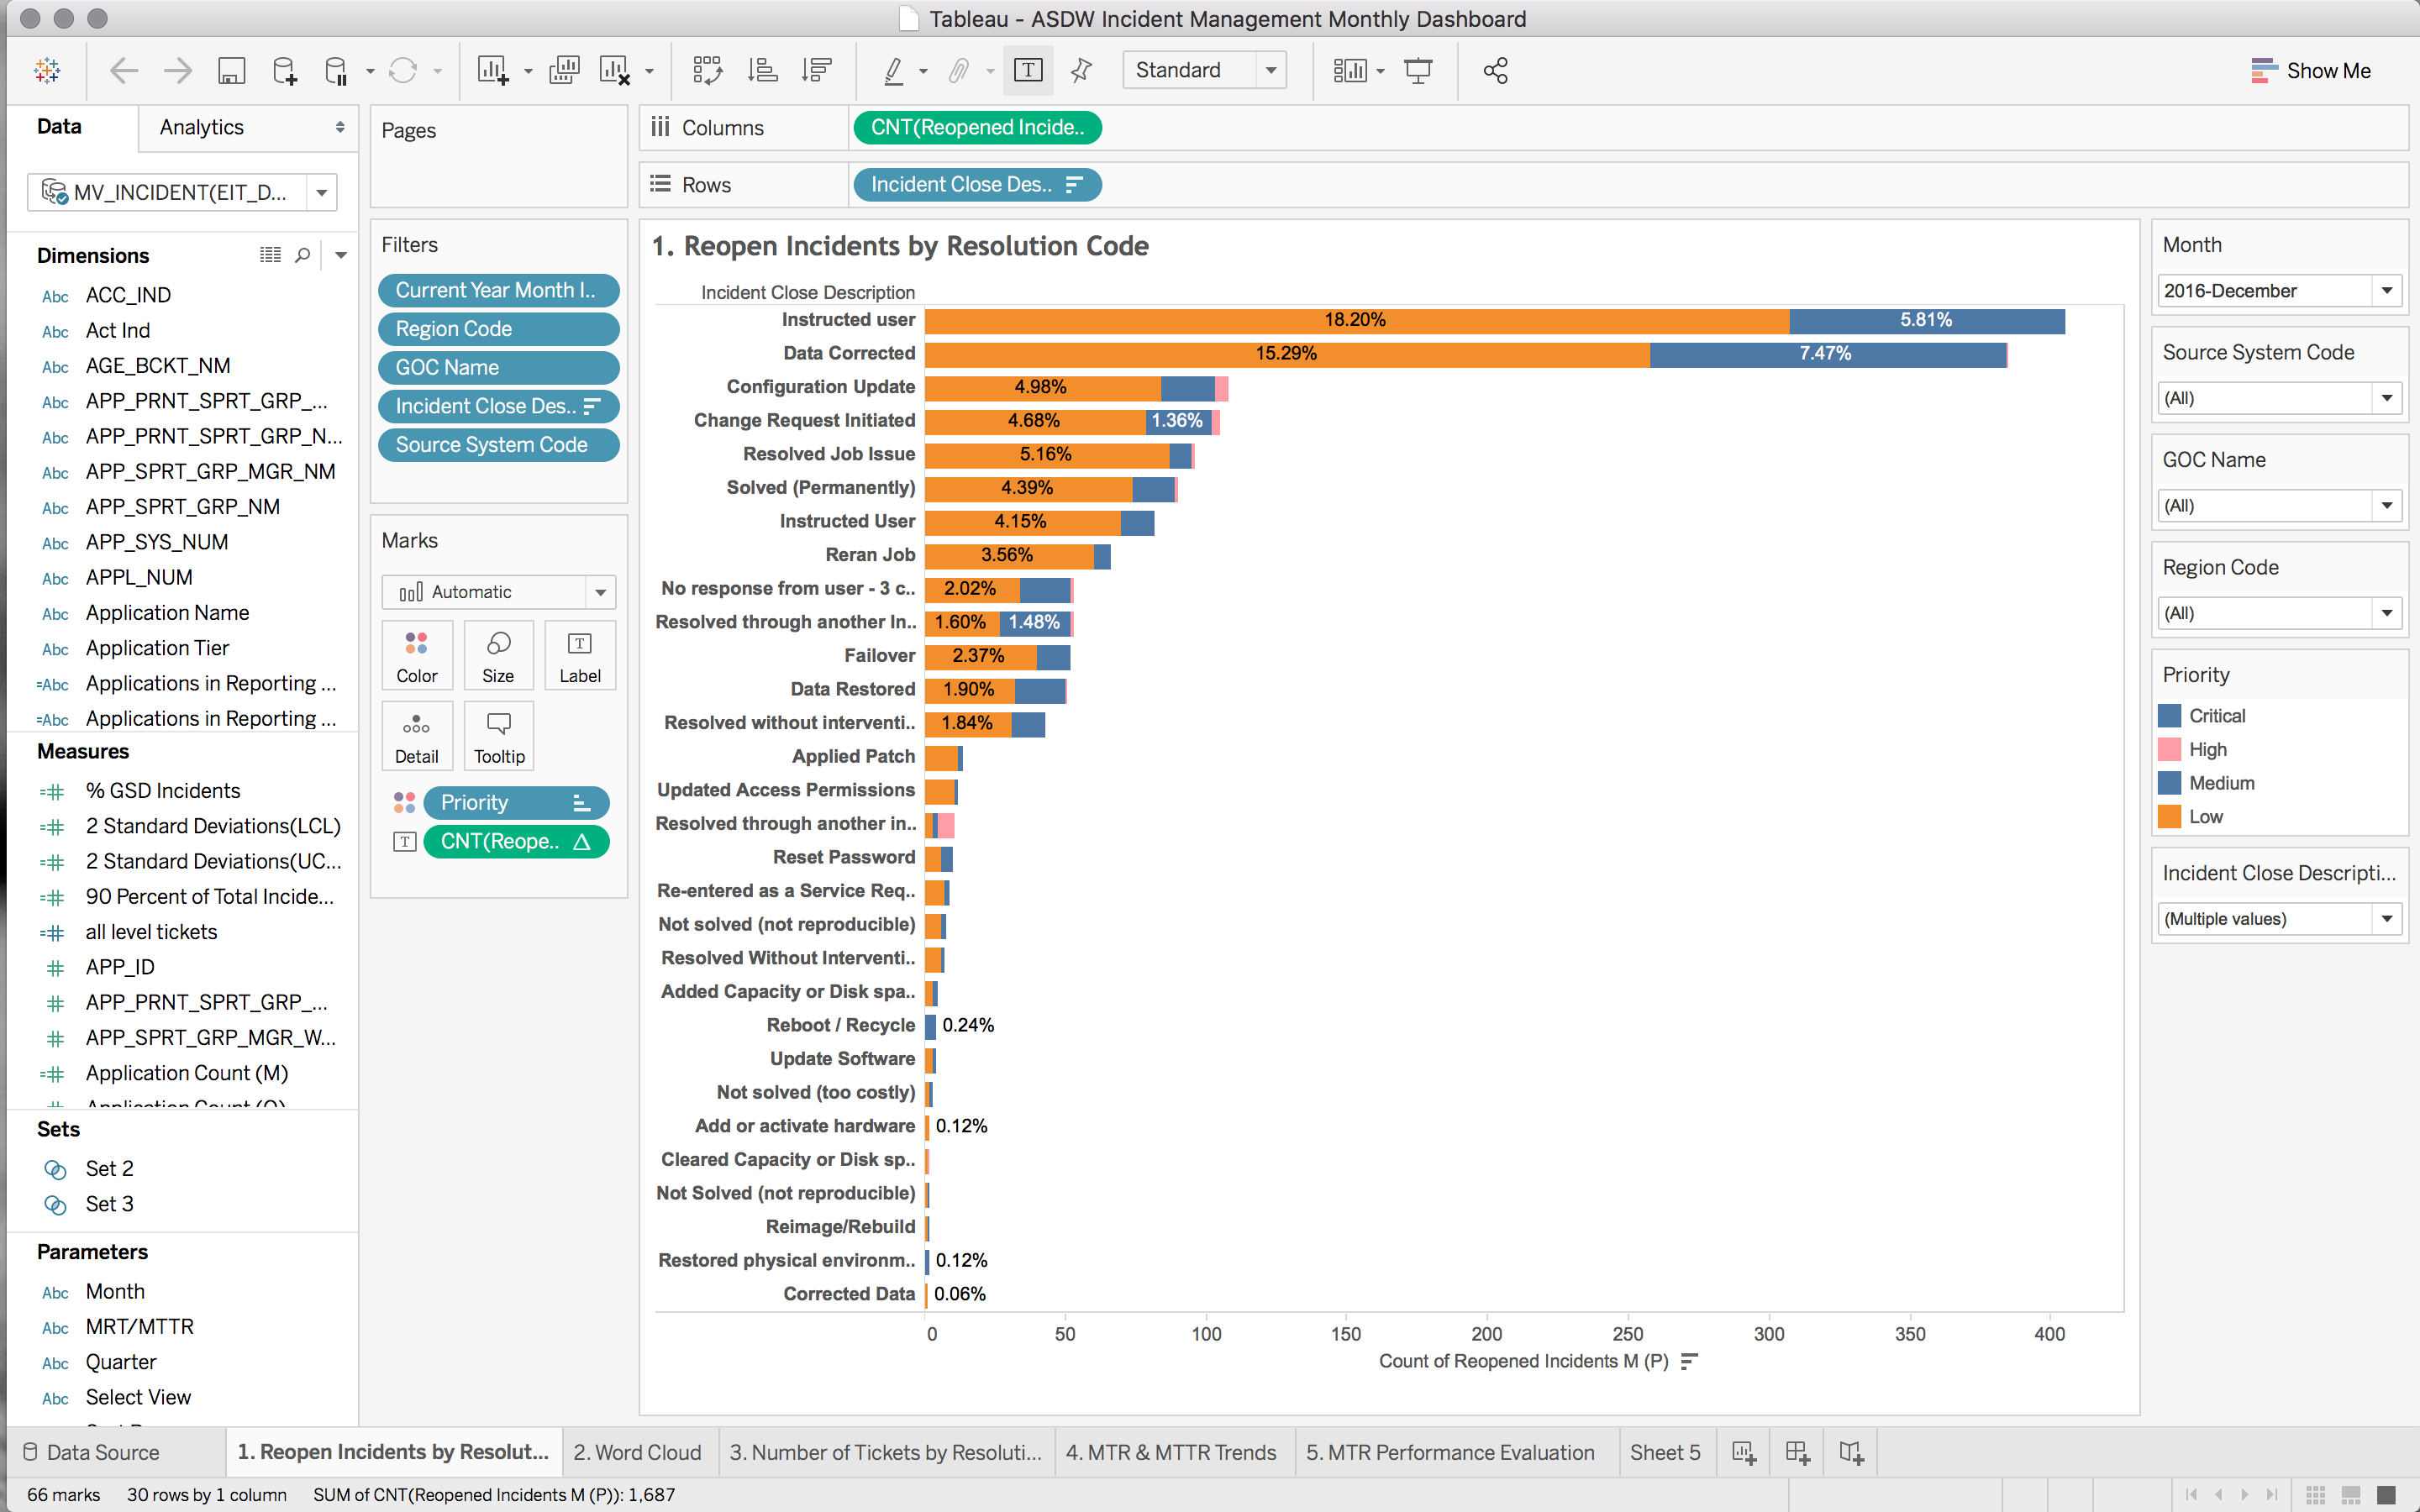The width and height of the screenshot is (2420, 1512).
Task: Click the Pause Auto Updates data icon
Action: 336,70
